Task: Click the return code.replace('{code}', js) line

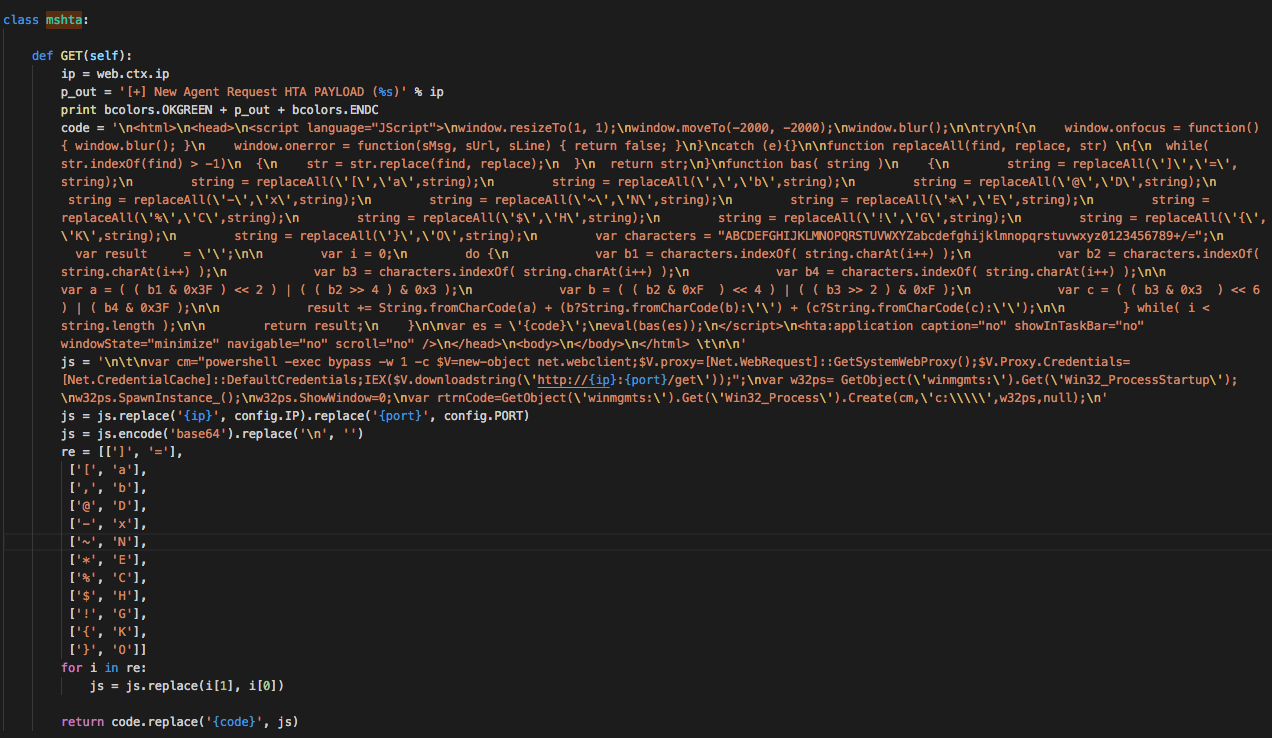Action: pyautogui.click(x=180, y=721)
